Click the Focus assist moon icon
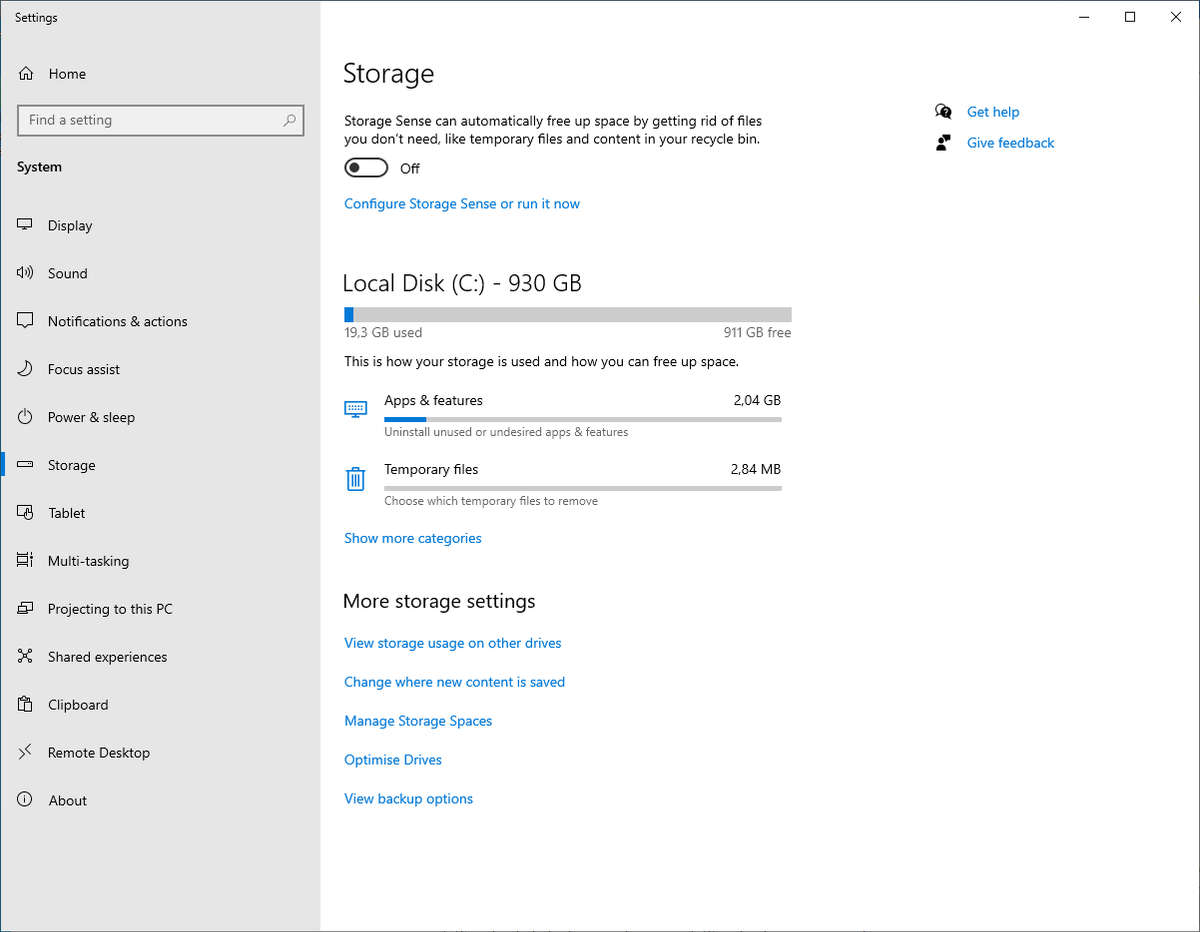The height and width of the screenshot is (932, 1200). (26, 370)
